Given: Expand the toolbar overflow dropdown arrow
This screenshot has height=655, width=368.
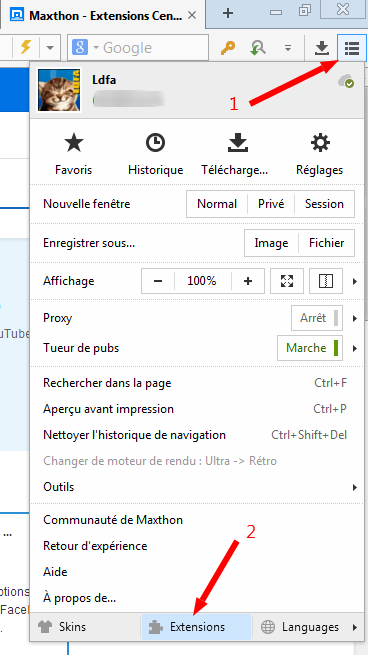Looking at the screenshot, I should (288, 48).
